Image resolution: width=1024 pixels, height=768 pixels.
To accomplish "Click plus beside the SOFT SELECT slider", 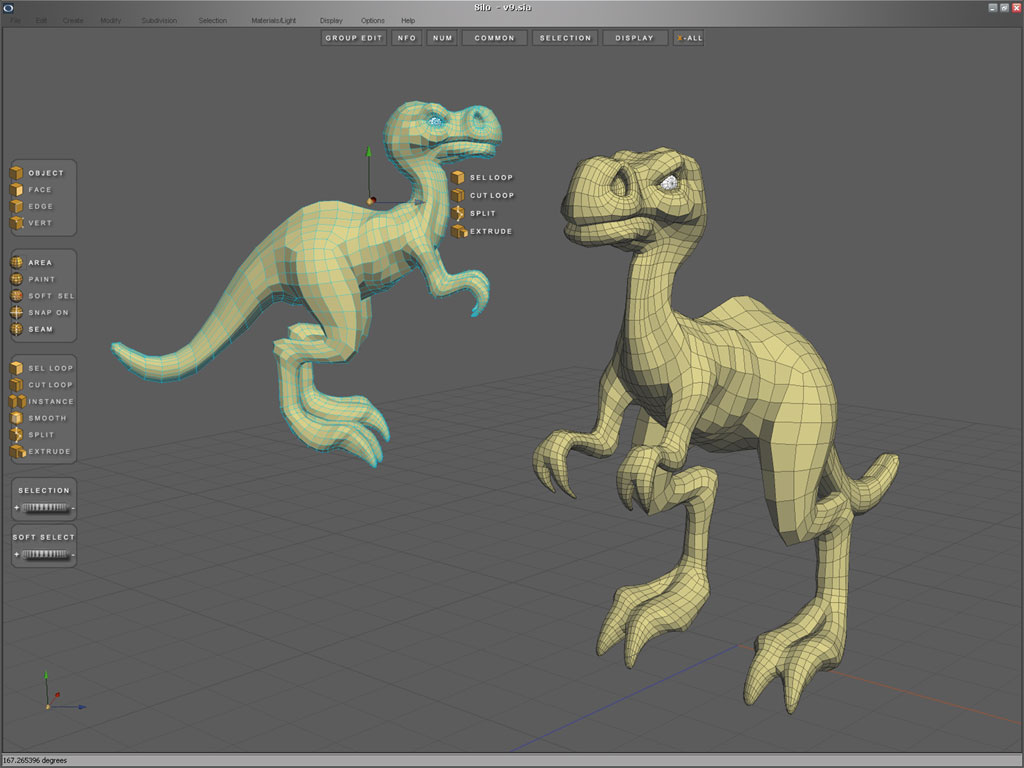I will click(16, 554).
